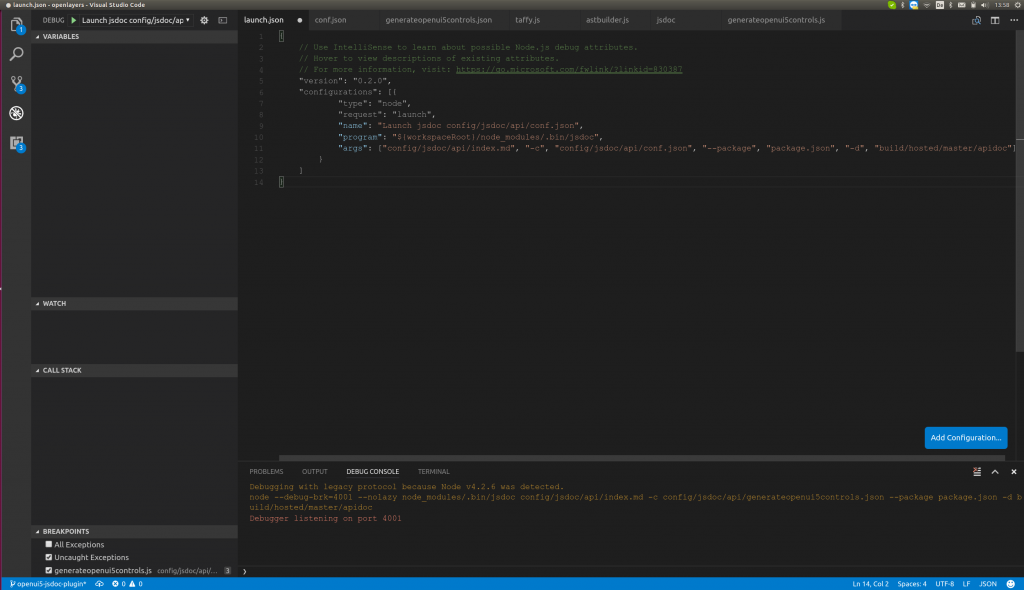Open the Search view
Viewport: 1024px width, 590px height.
(x=15, y=57)
